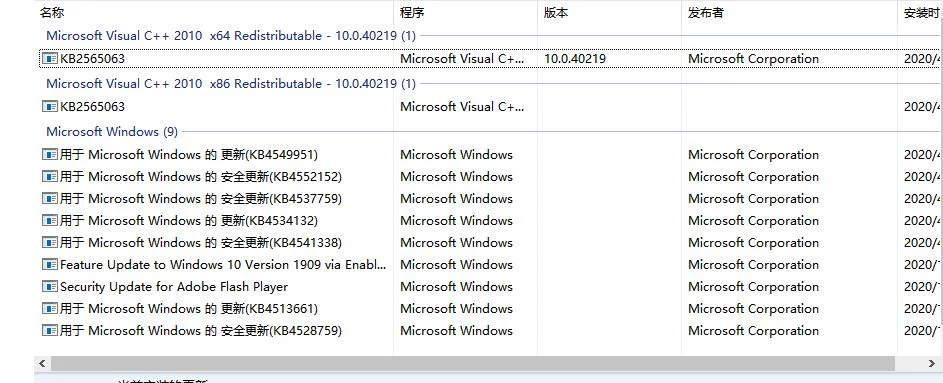
Task: Sort by the 名称 column header
Action: pos(52,13)
